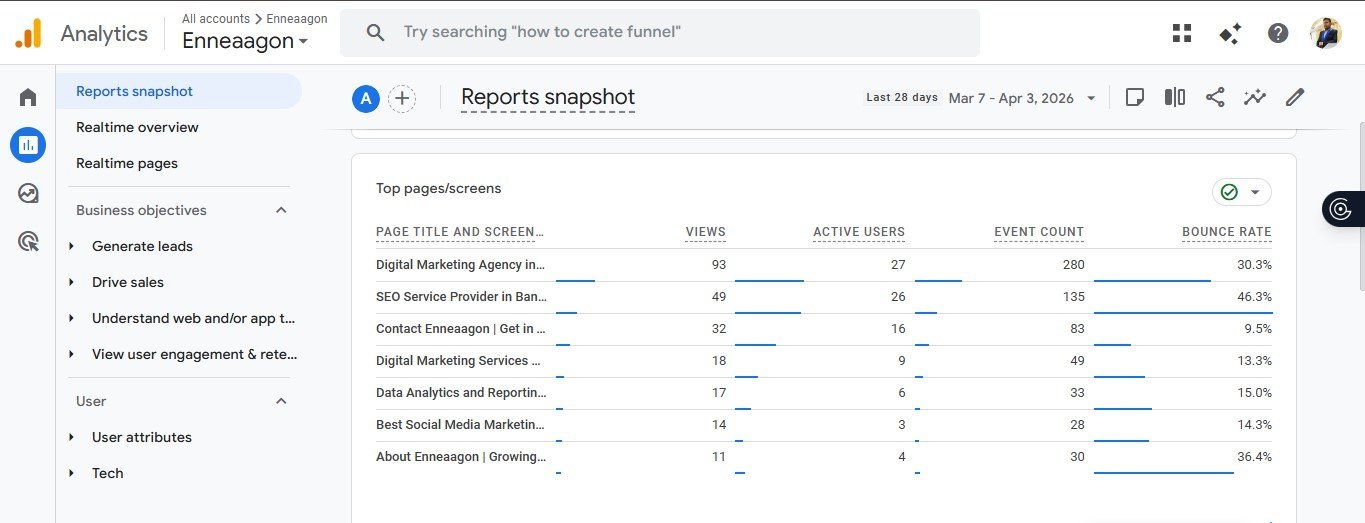
Task: Click the search input field
Action: (x=660, y=33)
